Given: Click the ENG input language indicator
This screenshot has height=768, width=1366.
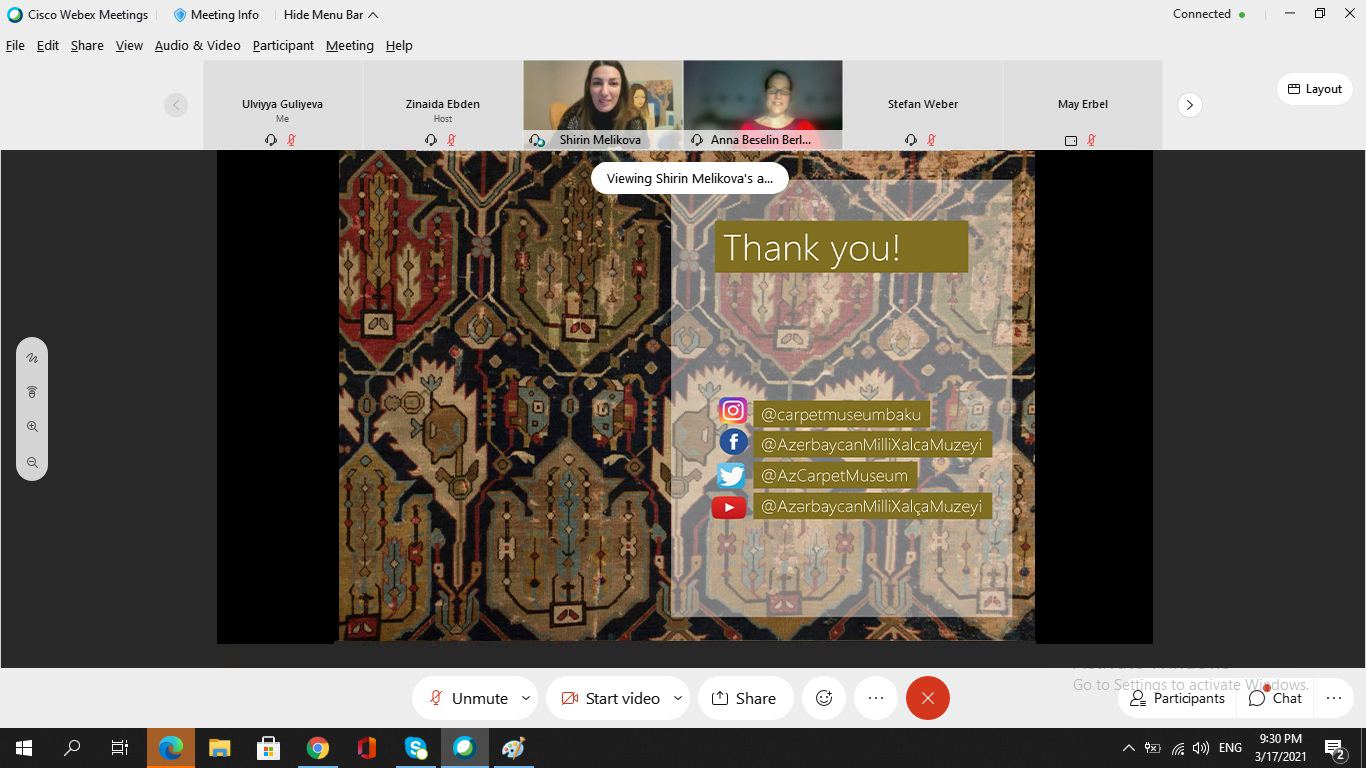Looking at the screenshot, I should pyautogui.click(x=1230, y=748).
